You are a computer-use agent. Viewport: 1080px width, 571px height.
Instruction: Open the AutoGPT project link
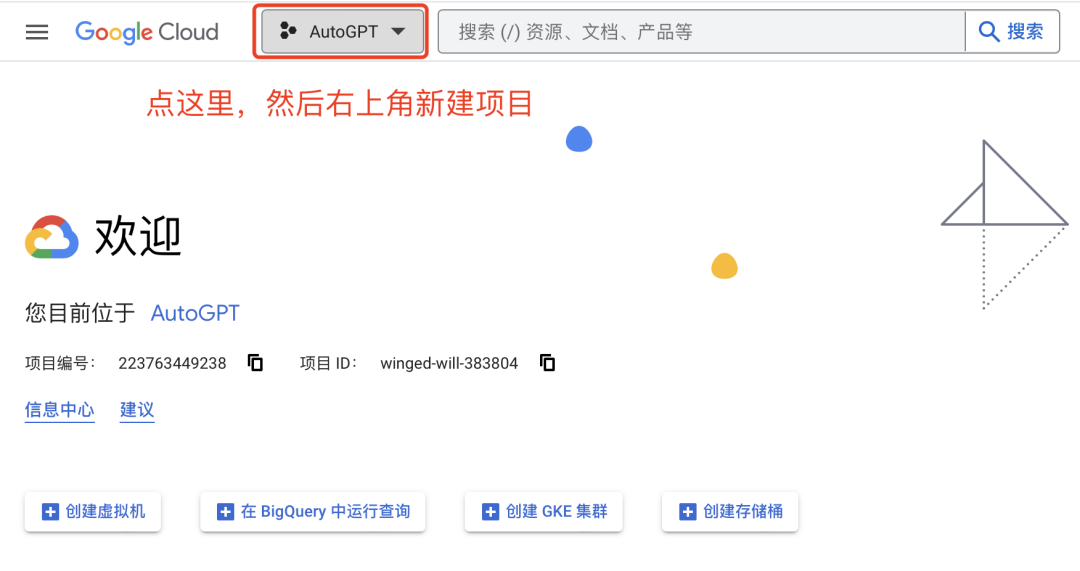[195, 313]
